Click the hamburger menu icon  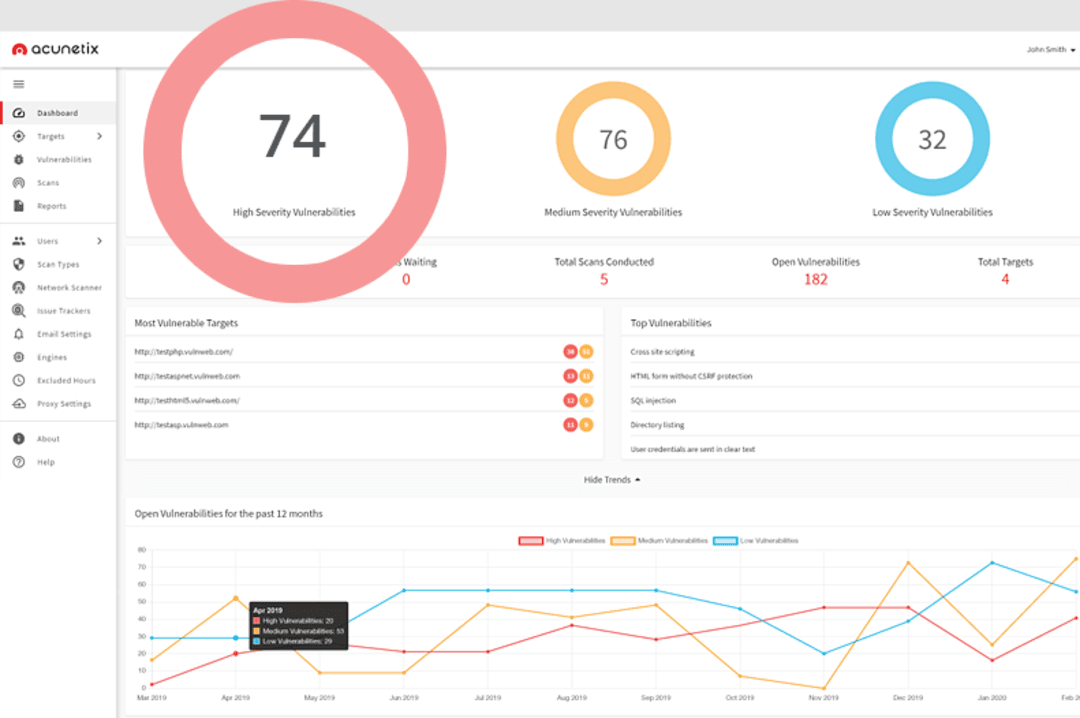[18, 84]
